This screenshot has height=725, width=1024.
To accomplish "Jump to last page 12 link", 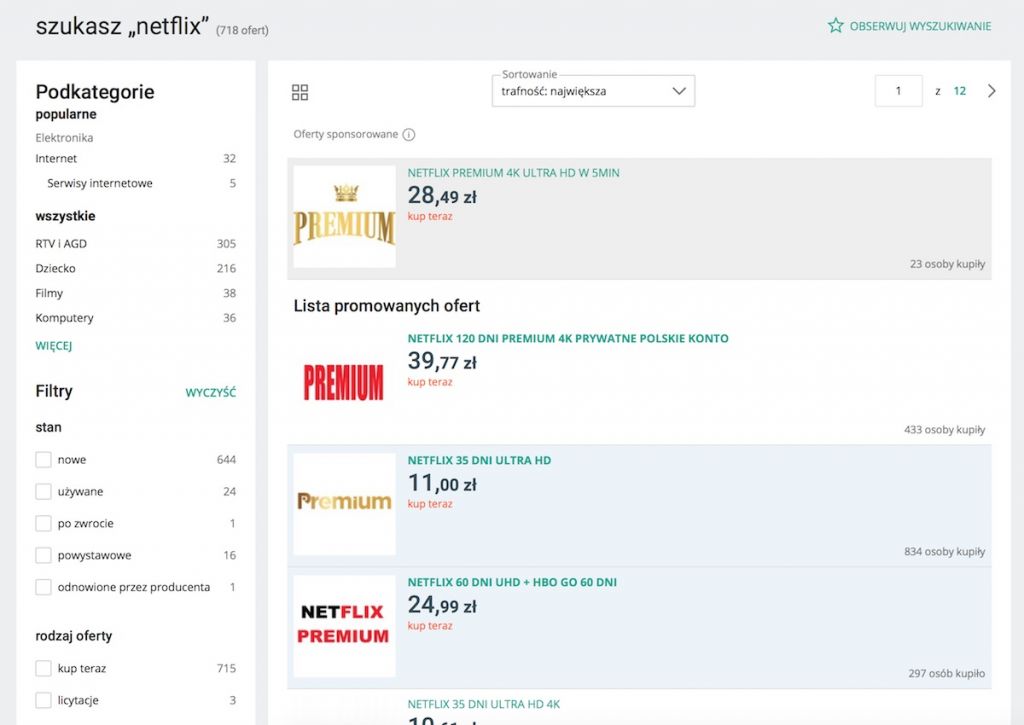I will 959,91.
